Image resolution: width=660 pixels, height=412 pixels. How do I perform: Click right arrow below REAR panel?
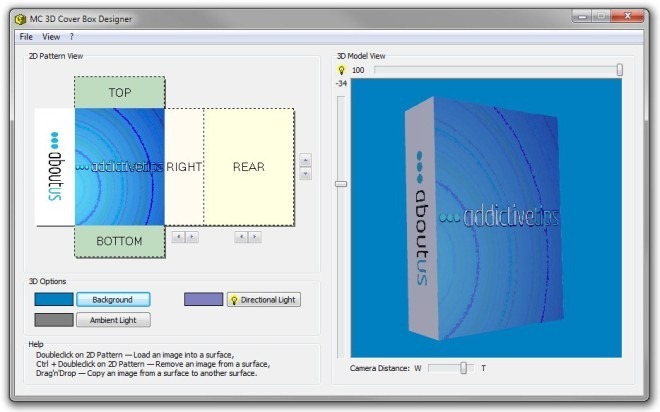[255, 237]
